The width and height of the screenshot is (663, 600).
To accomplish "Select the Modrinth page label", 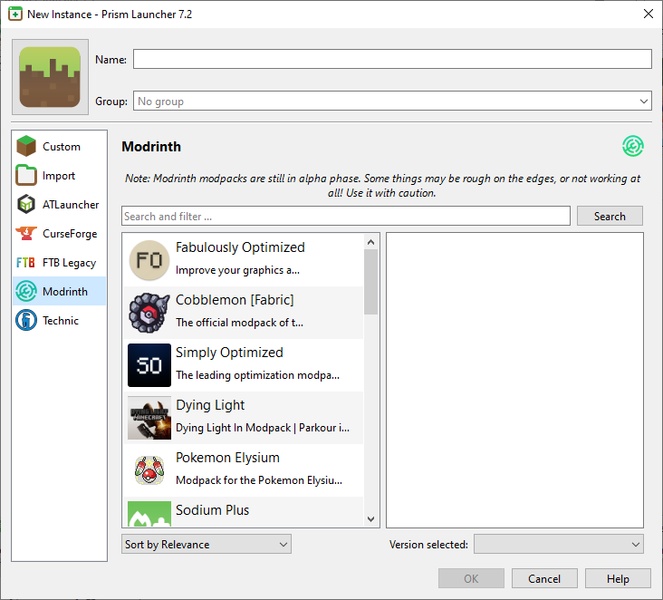I will point(65,291).
